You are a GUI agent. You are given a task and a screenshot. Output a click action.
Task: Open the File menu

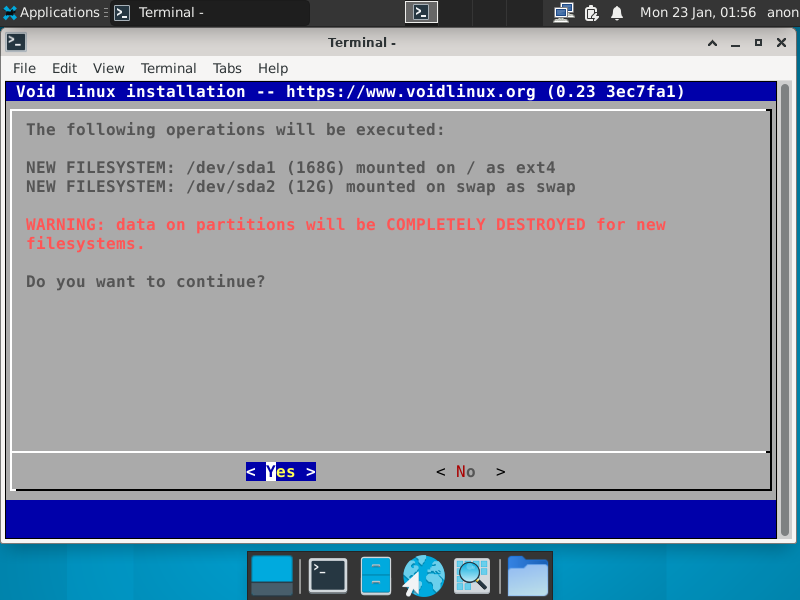coord(24,68)
